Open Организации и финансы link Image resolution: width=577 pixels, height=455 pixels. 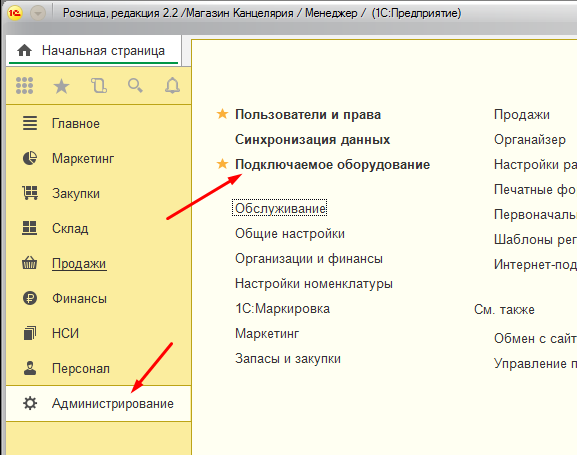tap(309, 259)
